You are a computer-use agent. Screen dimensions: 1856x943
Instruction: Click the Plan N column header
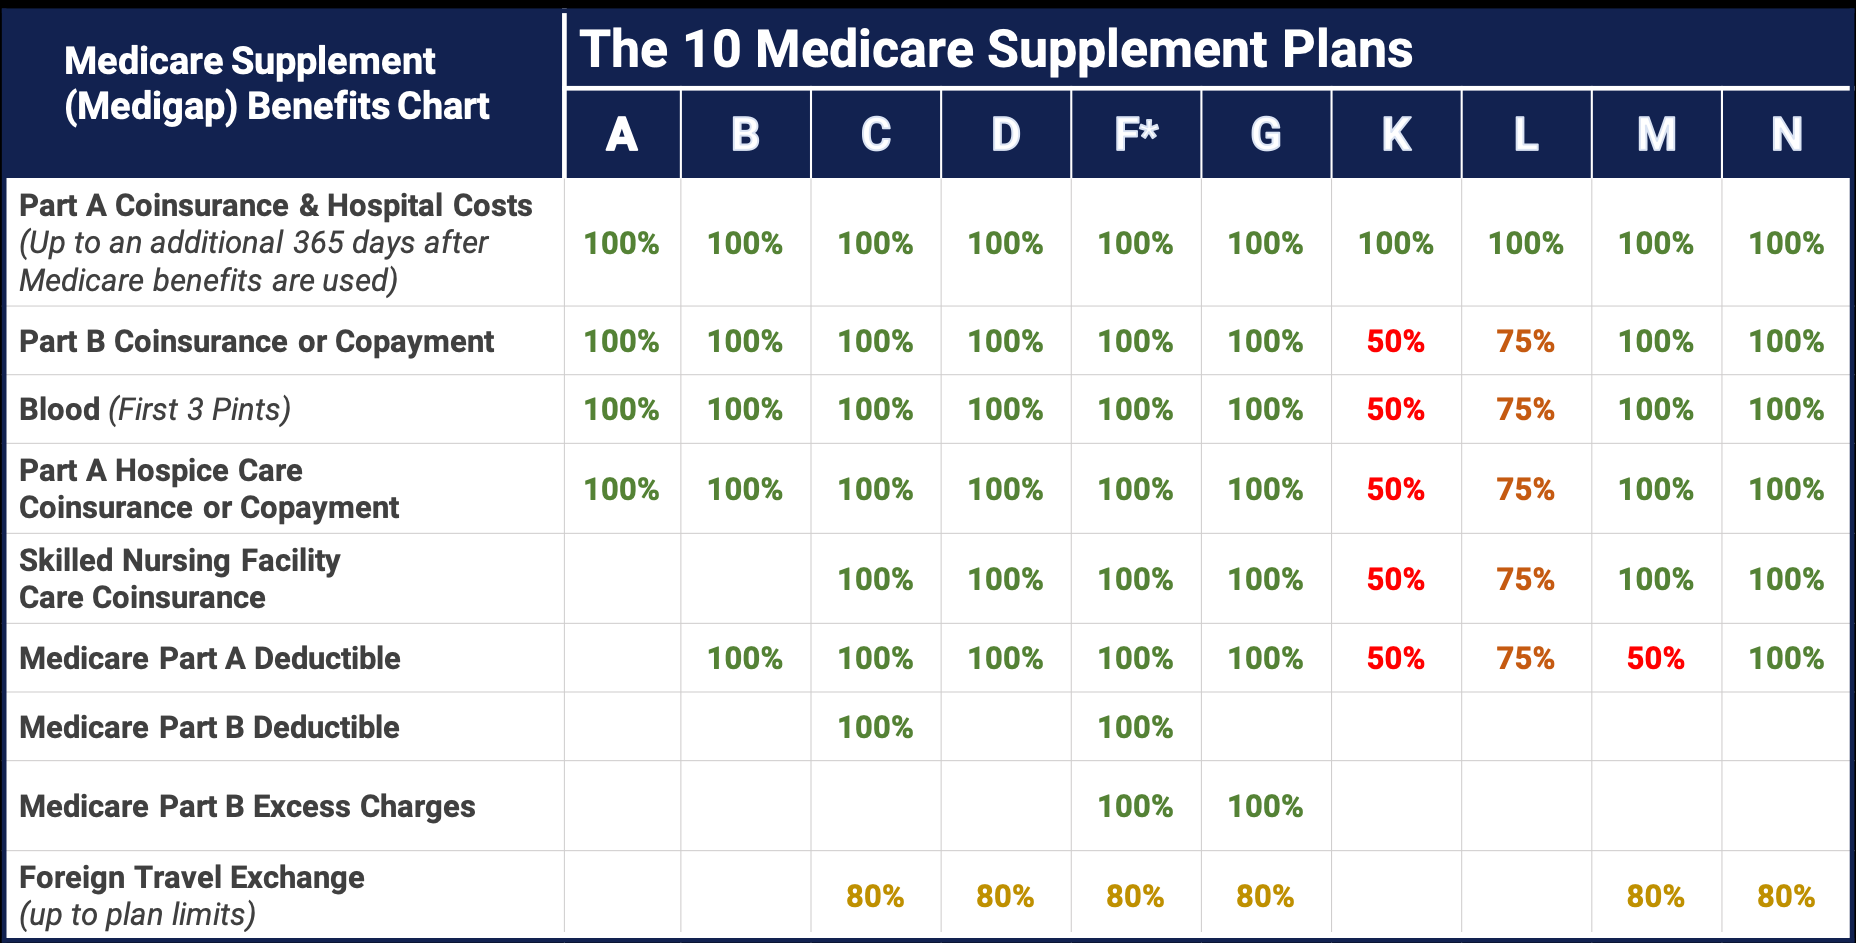(x=1786, y=134)
